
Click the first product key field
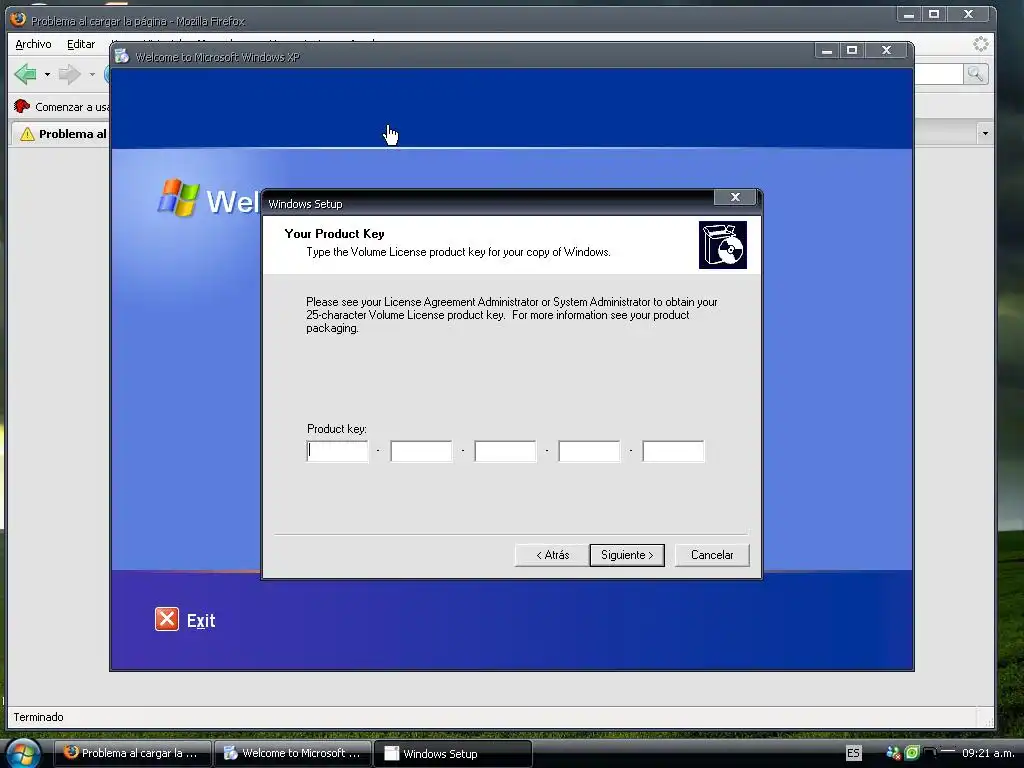(x=338, y=451)
